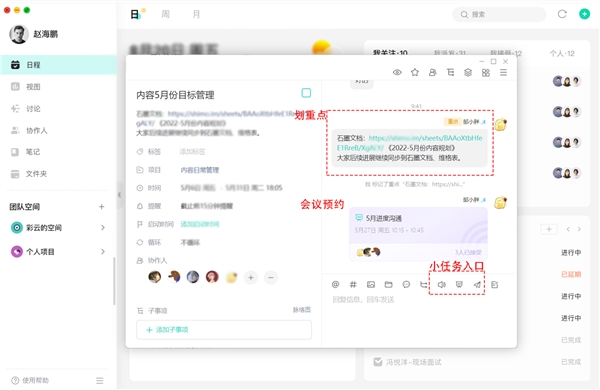Tick the task completion checkbox
The image size is (600, 390).
point(306,93)
